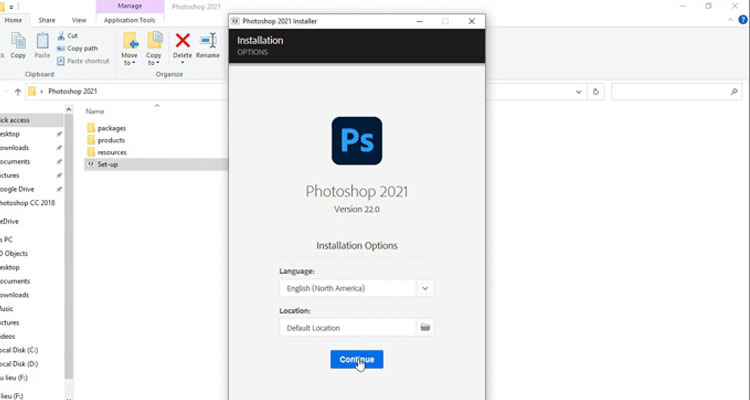Click the Default Location field
Screen dimensions: 750x400
click(x=348, y=328)
